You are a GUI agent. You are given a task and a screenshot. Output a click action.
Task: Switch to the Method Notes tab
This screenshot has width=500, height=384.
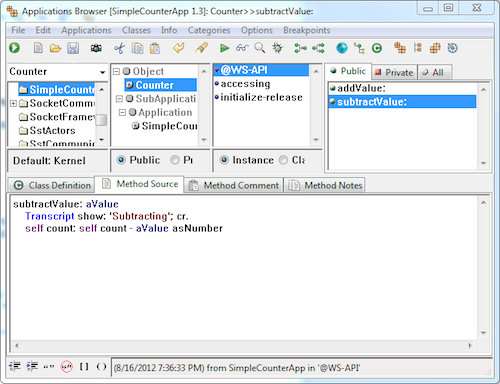324,185
